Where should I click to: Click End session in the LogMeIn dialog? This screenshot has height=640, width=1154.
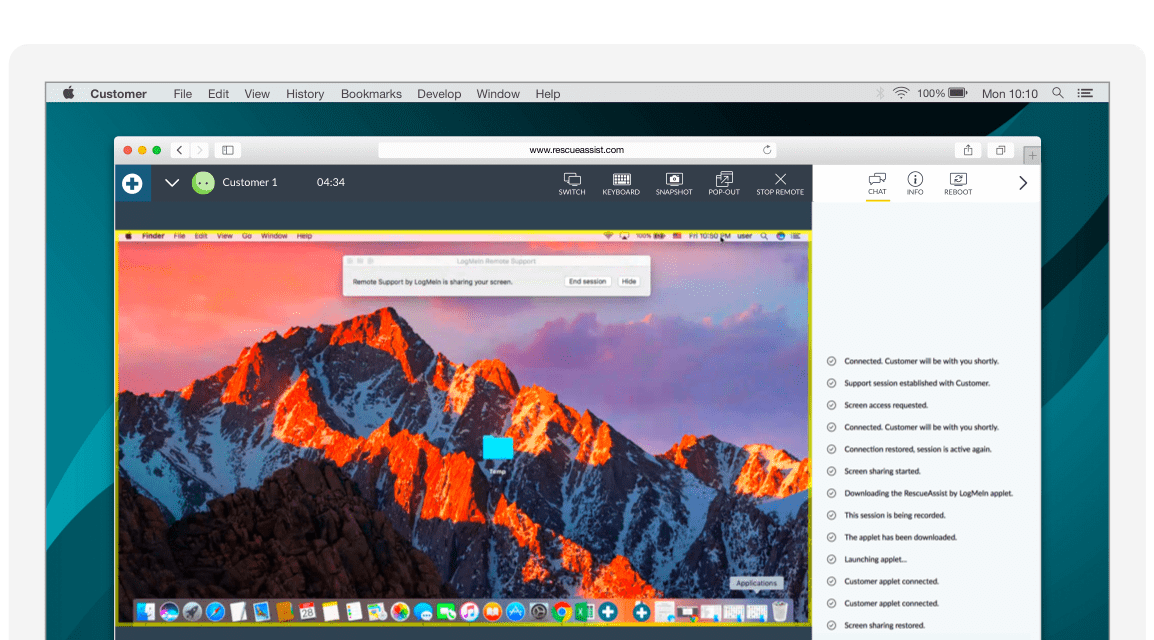pyautogui.click(x=587, y=282)
